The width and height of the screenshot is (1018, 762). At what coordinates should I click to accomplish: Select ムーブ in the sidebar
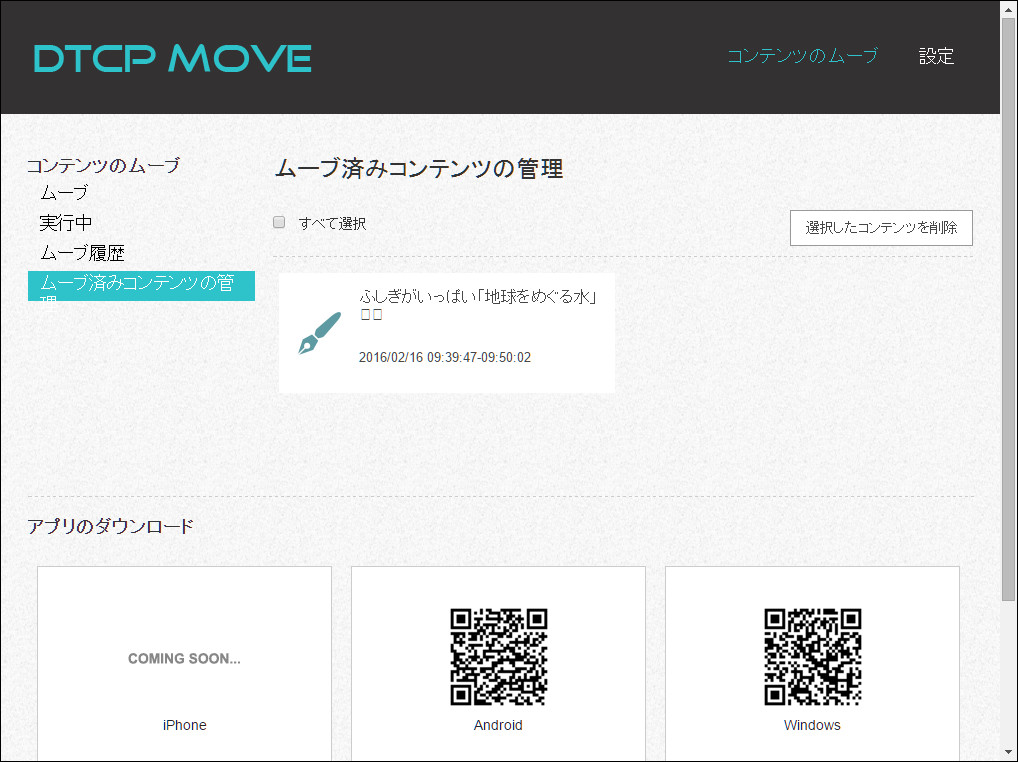pos(63,192)
